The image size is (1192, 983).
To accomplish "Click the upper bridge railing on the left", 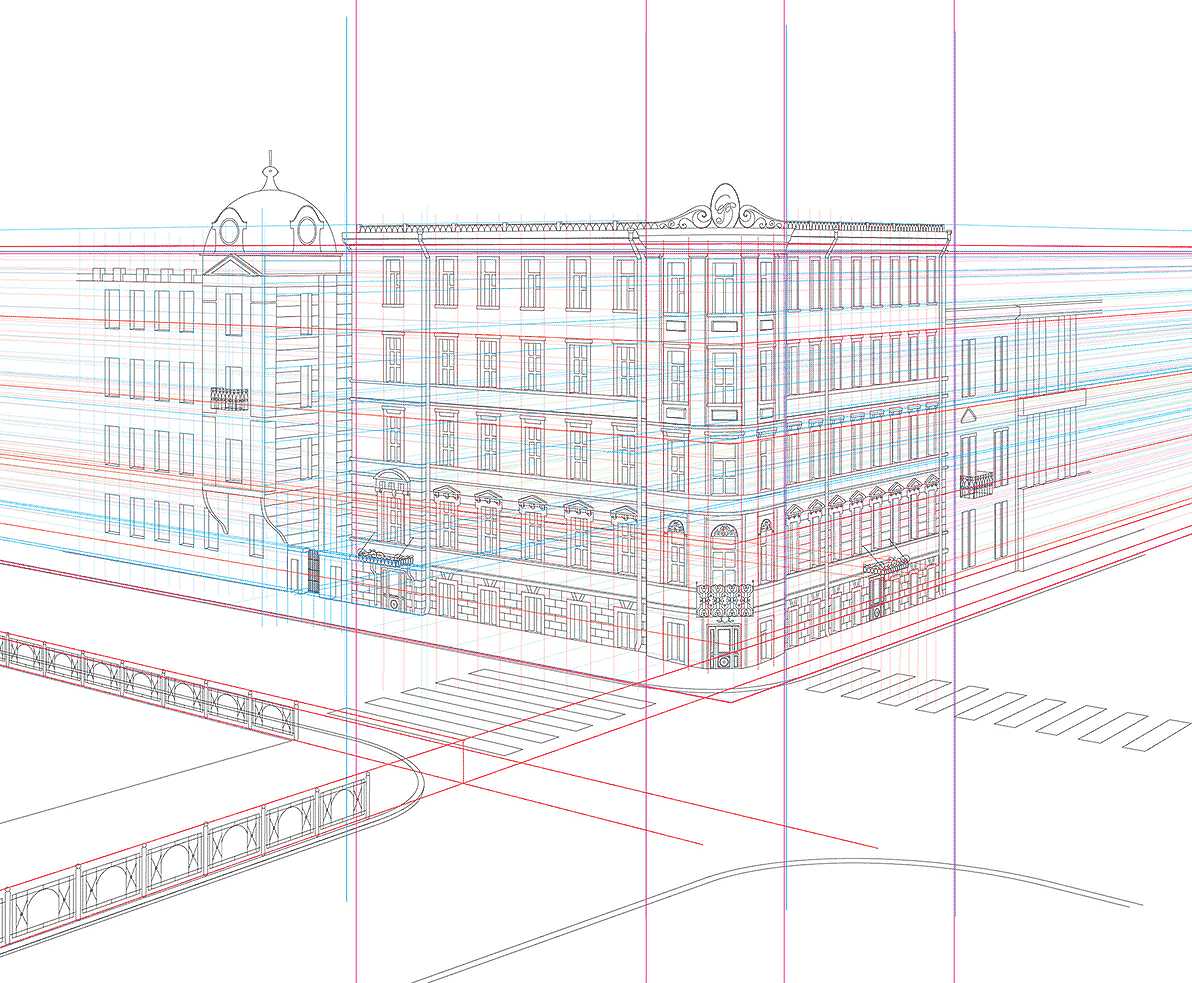I will [150, 682].
